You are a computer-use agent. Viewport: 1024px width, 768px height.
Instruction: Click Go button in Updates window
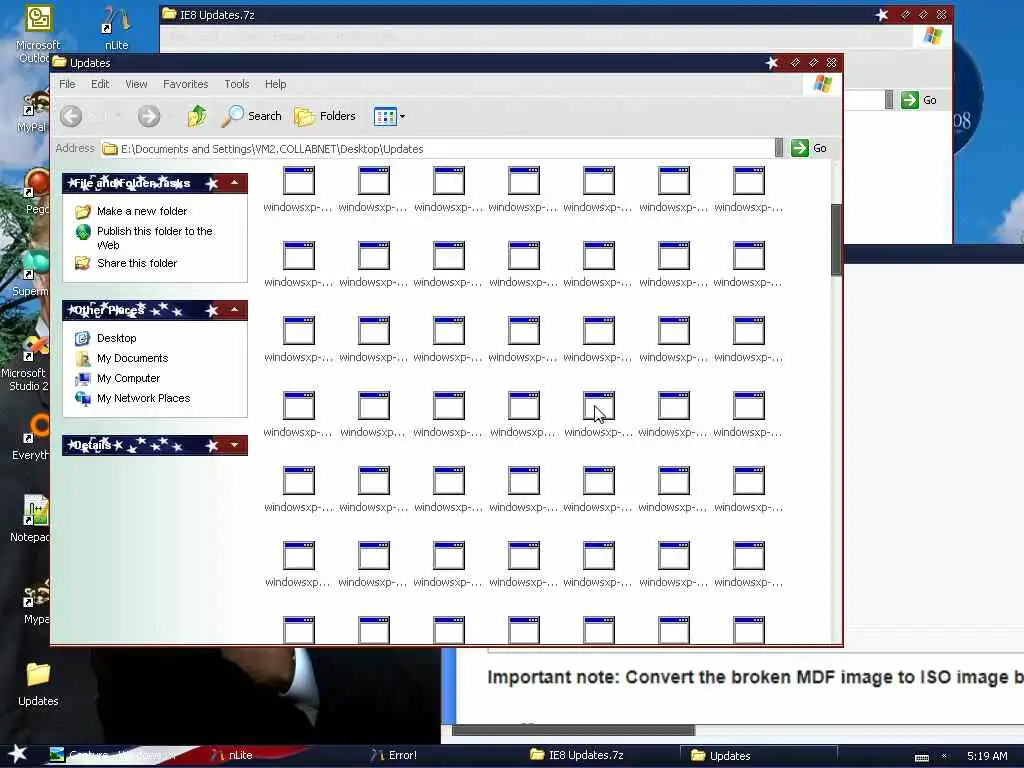(x=809, y=148)
